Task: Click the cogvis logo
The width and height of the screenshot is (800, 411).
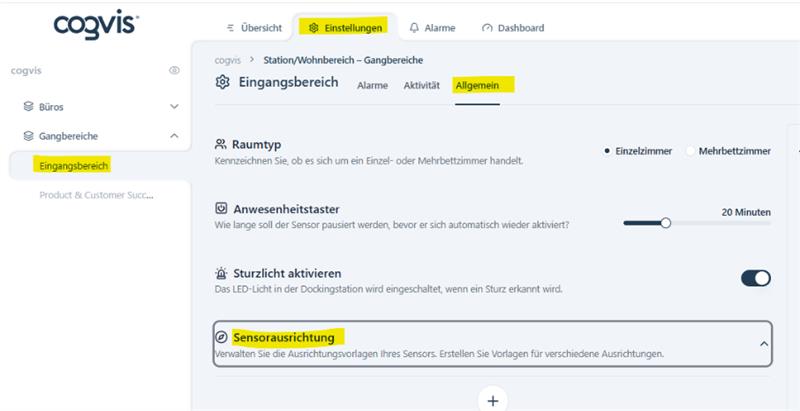Action: pyautogui.click(x=96, y=25)
